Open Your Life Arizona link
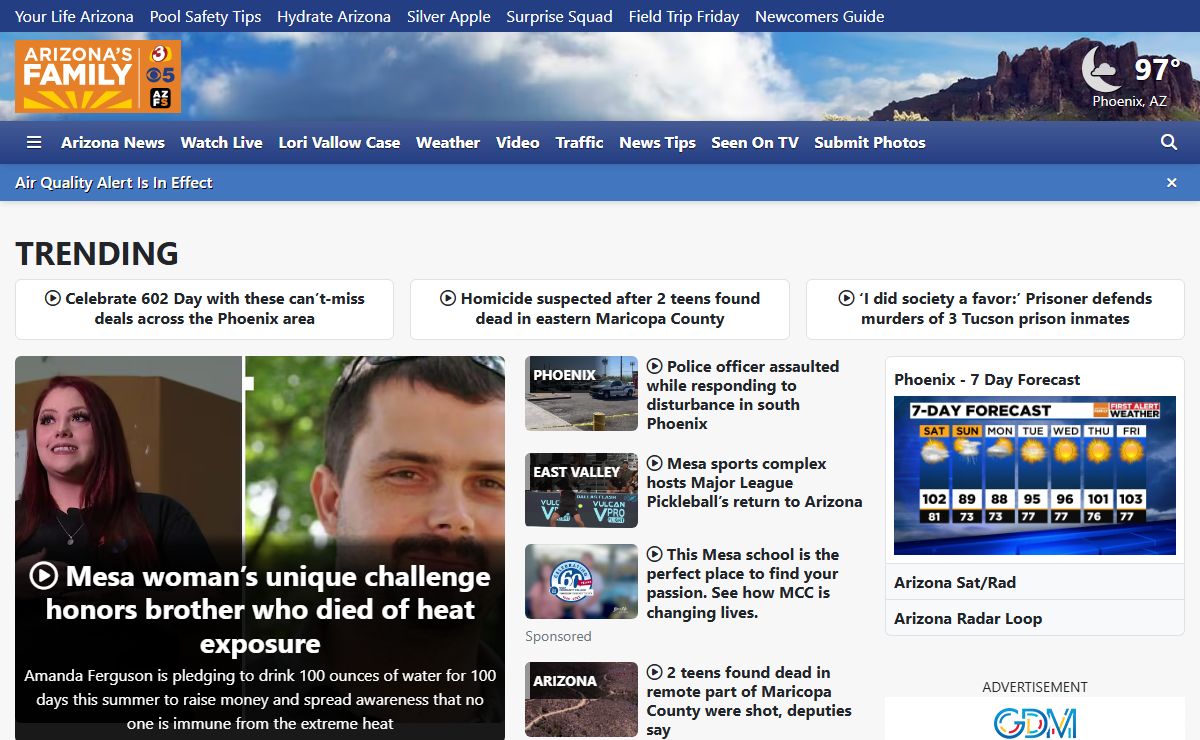Screen dimensions: 1200x740 pos(74,16)
